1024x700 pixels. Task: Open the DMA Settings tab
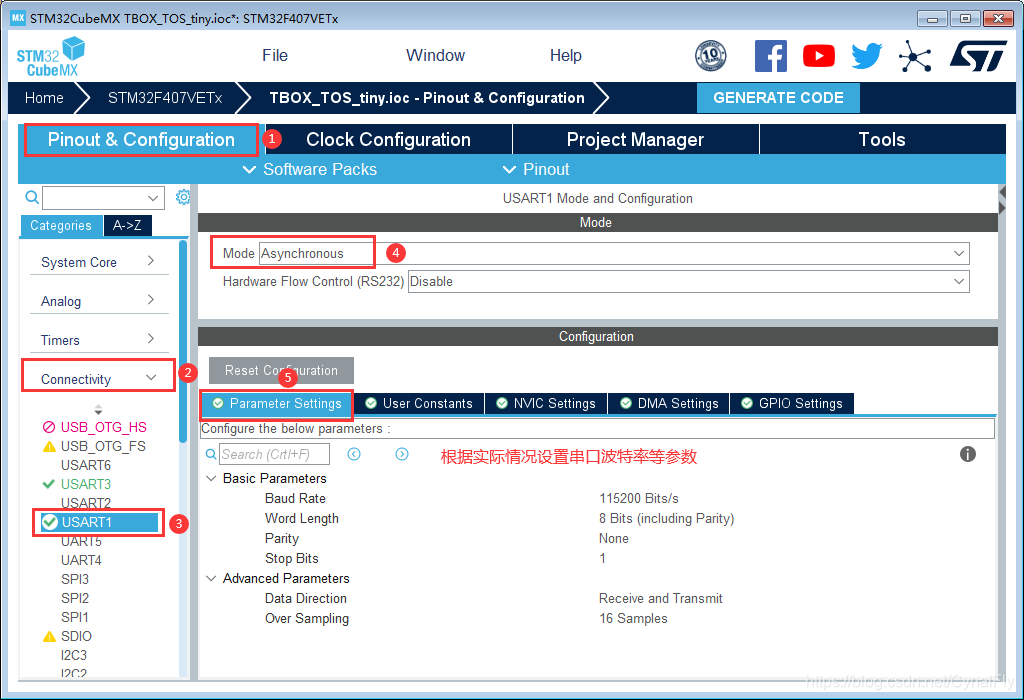coord(669,404)
